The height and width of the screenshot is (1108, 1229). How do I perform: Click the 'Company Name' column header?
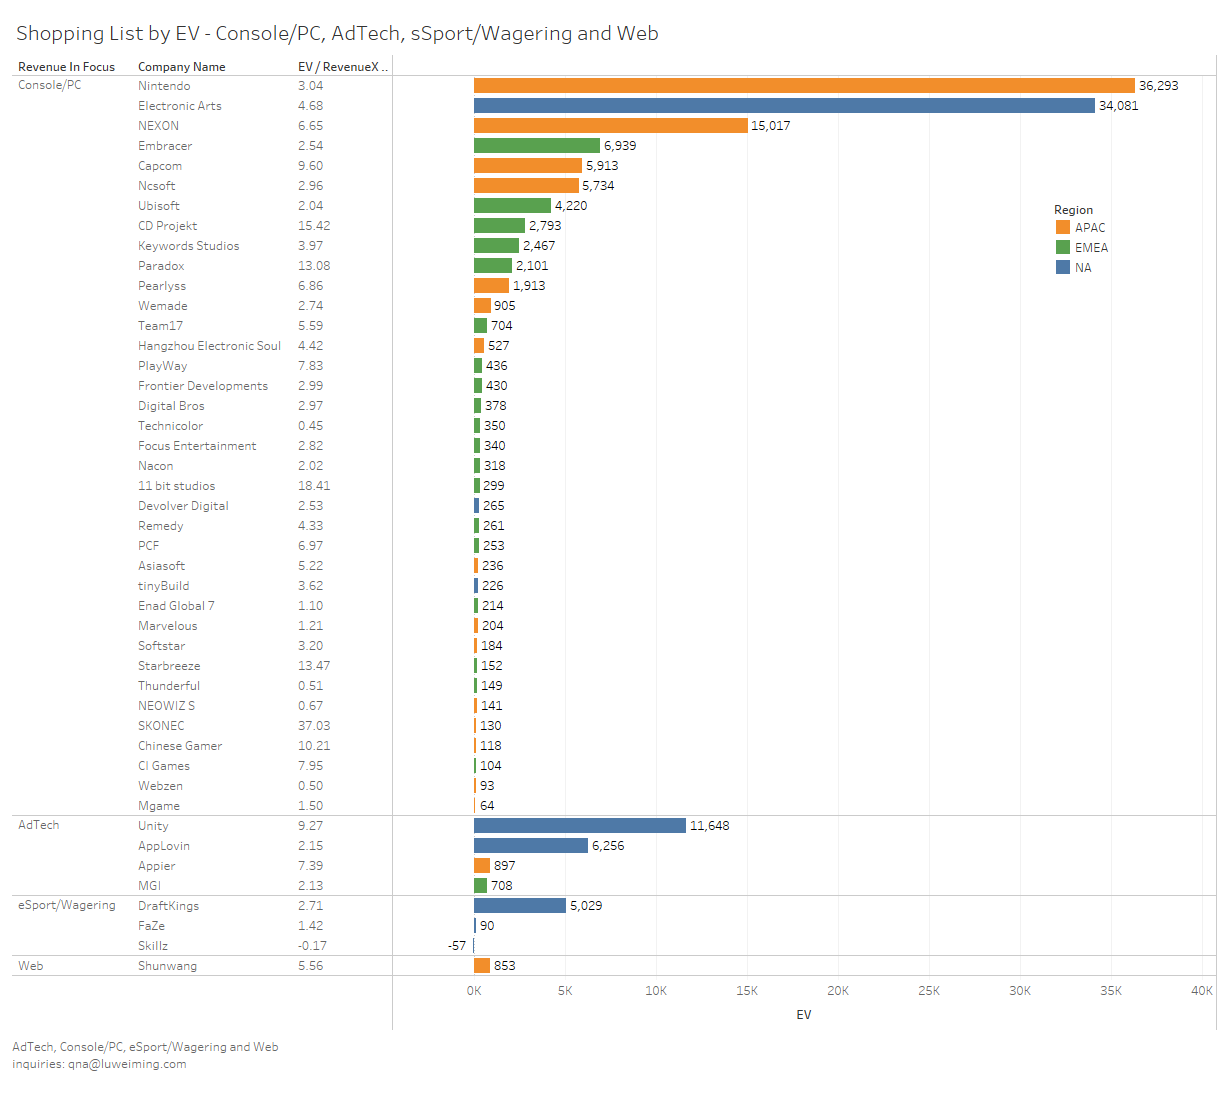[182, 67]
